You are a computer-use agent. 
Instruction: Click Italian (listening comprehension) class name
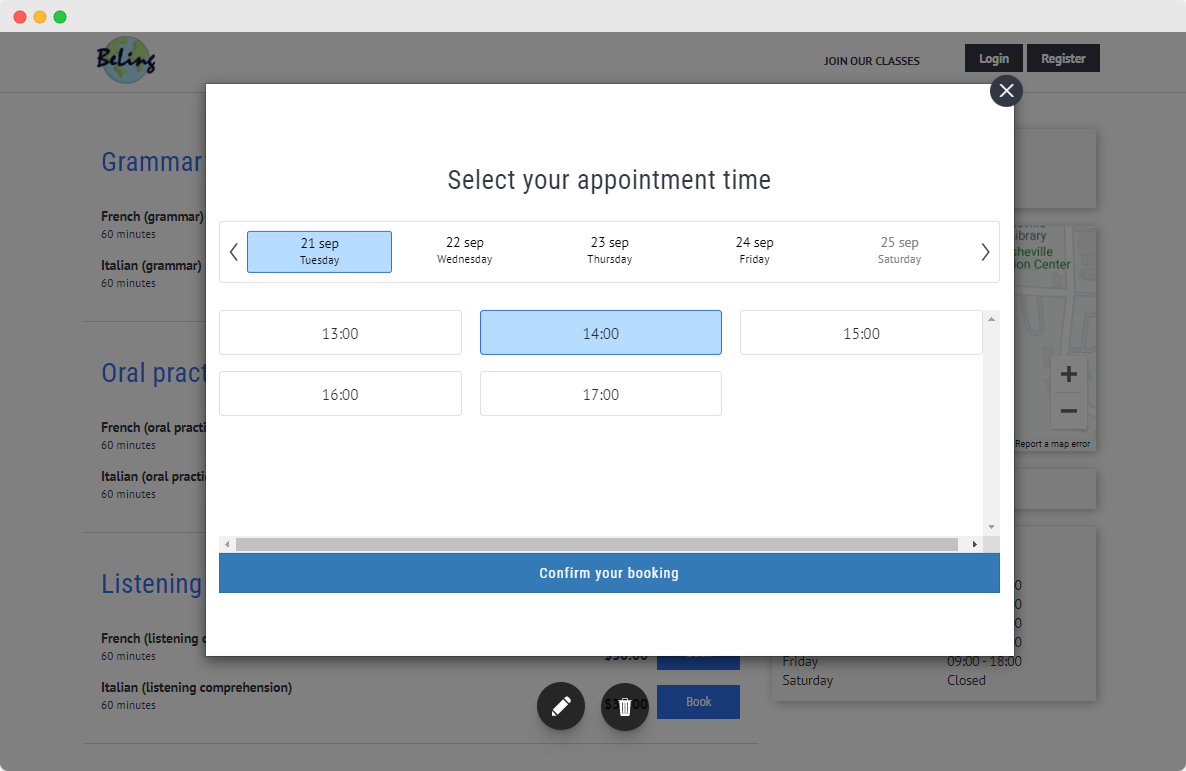(197, 688)
